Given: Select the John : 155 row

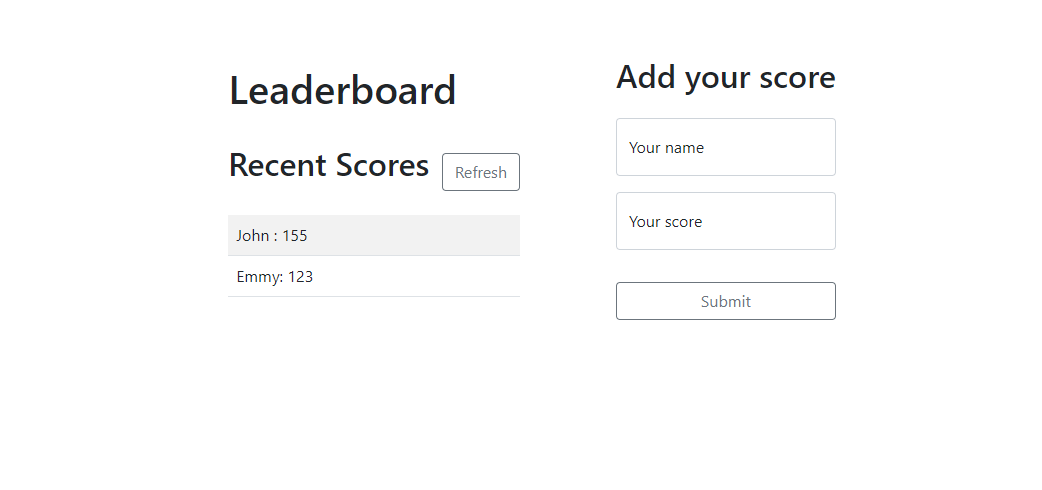Looking at the screenshot, I should (x=373, y=235).
